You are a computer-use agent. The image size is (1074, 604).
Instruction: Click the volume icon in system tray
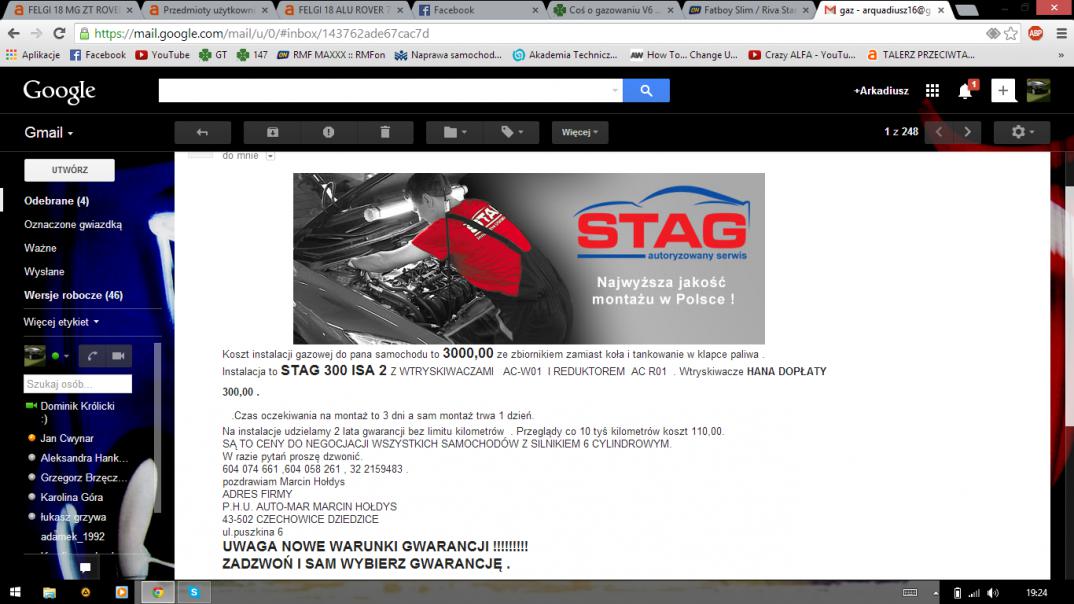pyautogui.click(x=992, y=593)
